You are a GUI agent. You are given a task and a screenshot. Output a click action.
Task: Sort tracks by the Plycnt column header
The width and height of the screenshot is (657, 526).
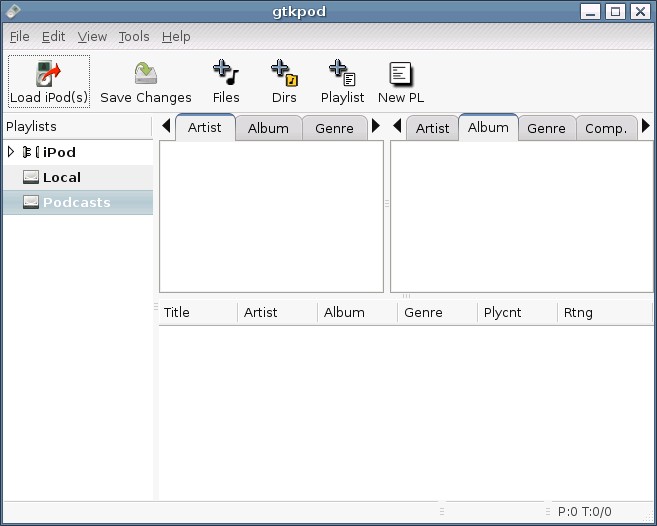(517, 312)
